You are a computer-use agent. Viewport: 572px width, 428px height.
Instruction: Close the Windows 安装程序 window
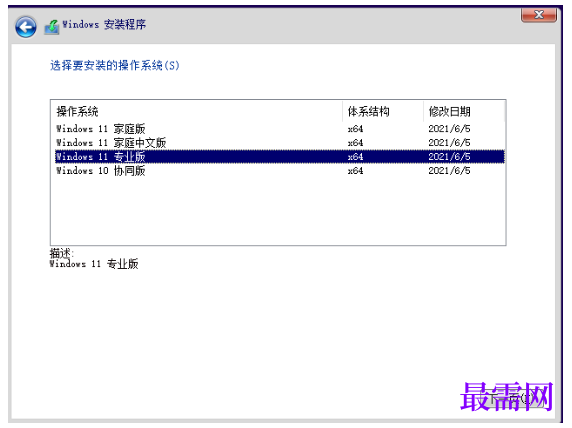(539, 15)
